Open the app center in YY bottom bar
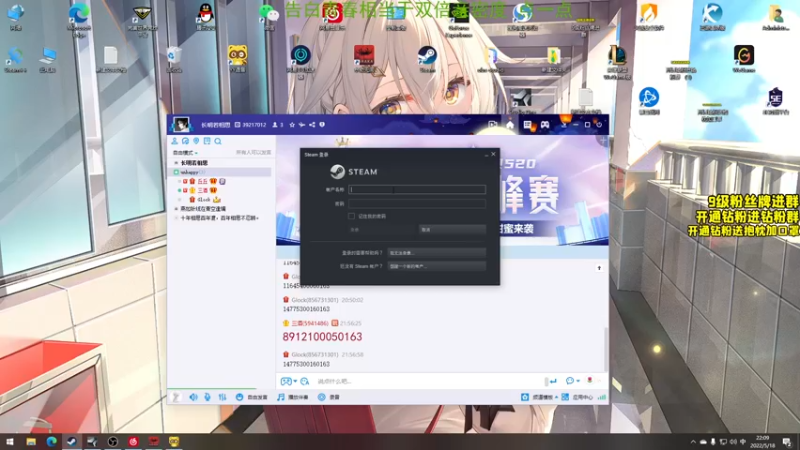This screenshot has height=450, width=800. tap(577, 397)
